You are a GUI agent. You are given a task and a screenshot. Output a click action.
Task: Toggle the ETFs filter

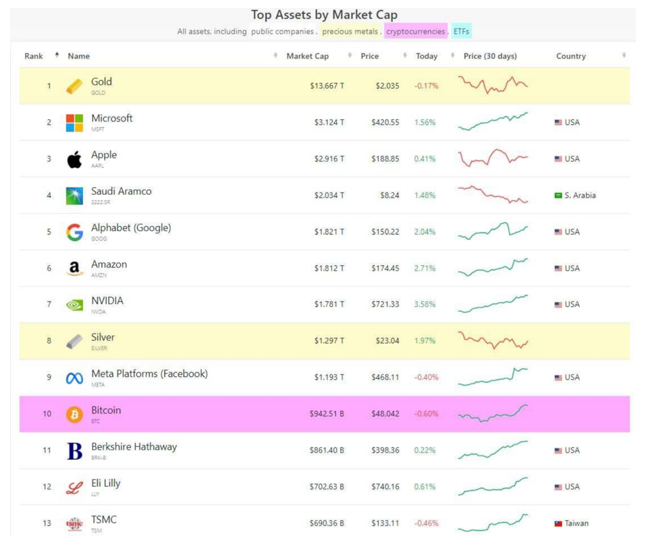pos(461,32)
